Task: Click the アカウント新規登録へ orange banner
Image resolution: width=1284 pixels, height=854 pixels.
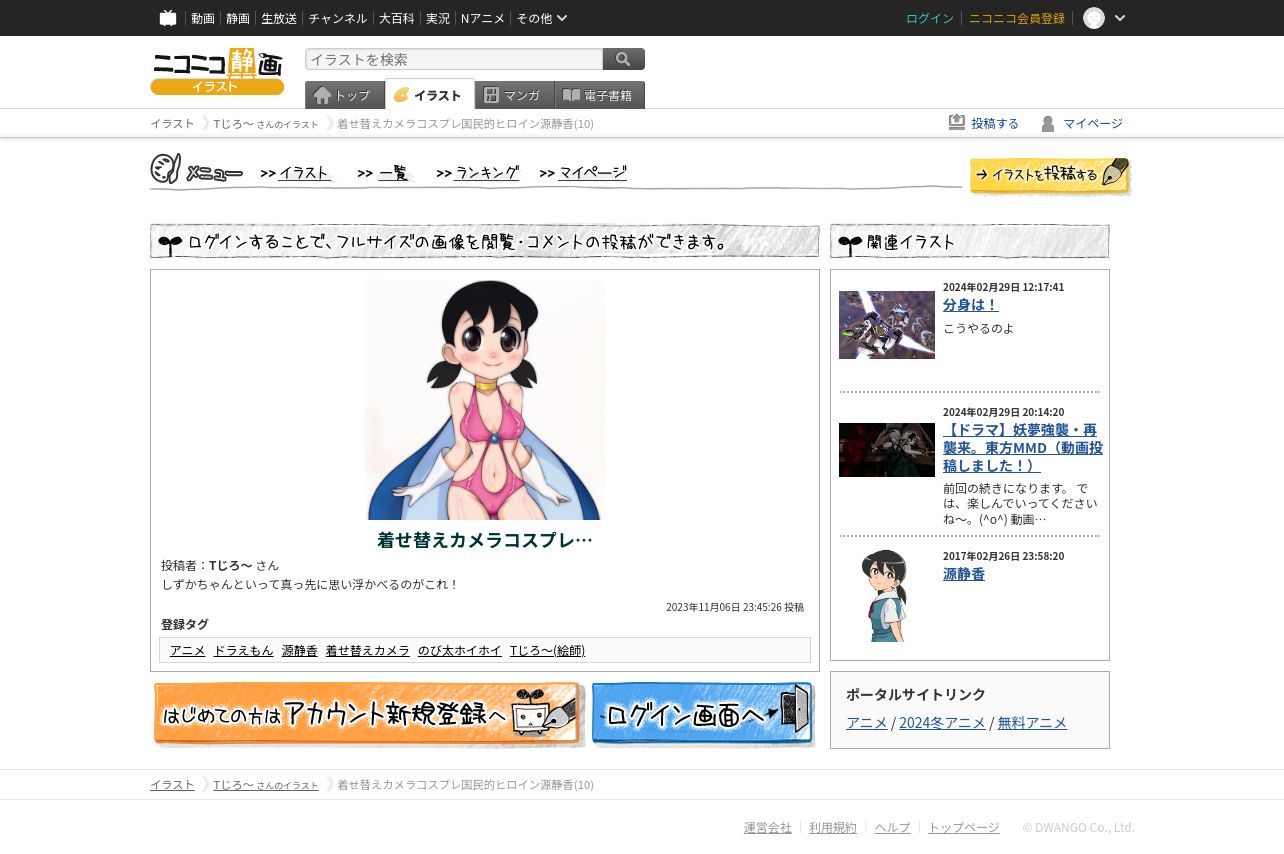Action: click(368, 714)
